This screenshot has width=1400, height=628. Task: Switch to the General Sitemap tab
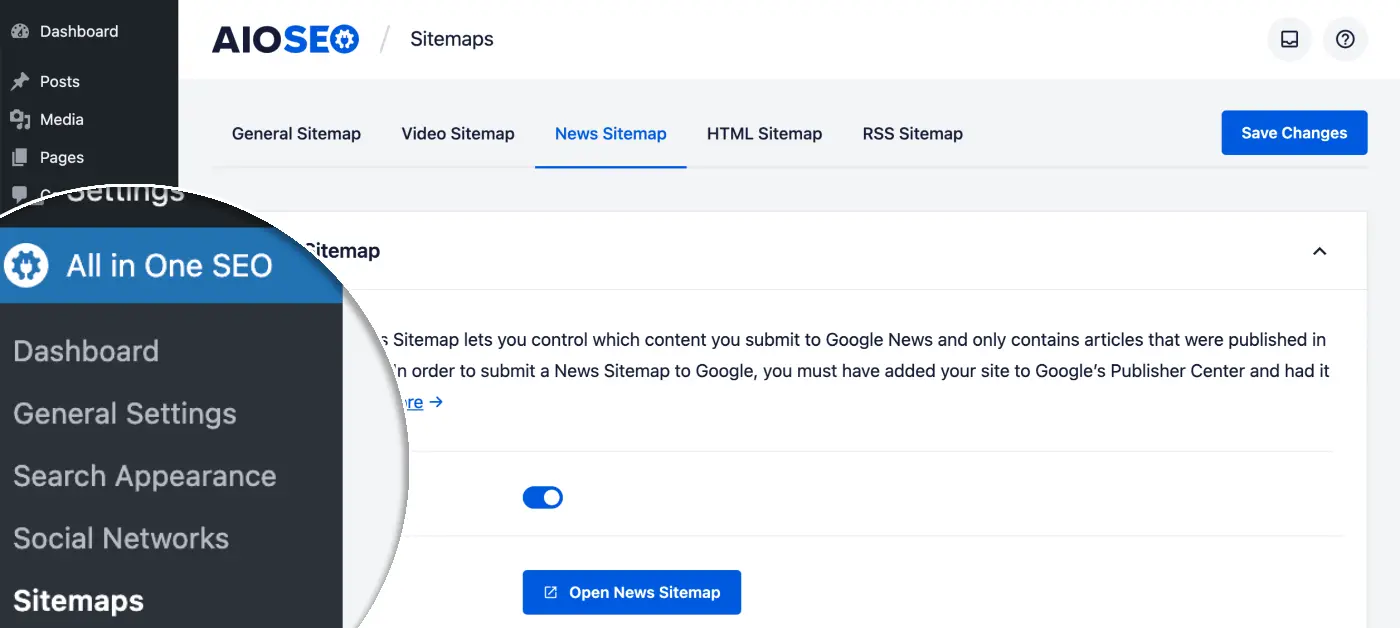(x=296, y=133)
